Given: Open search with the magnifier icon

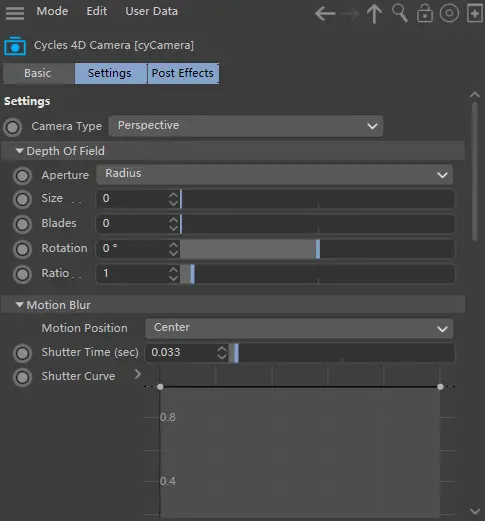Looking at the screenshot, I should (x=400, y=13).
